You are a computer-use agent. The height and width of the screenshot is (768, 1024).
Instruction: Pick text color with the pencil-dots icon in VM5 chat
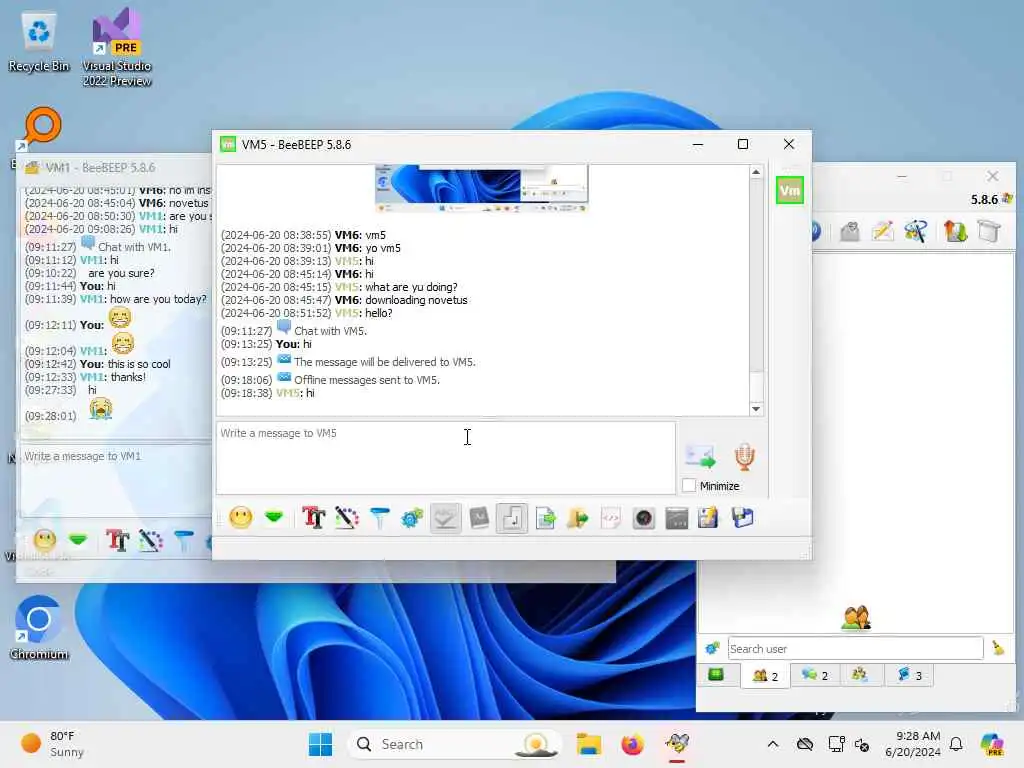point(347,519)
